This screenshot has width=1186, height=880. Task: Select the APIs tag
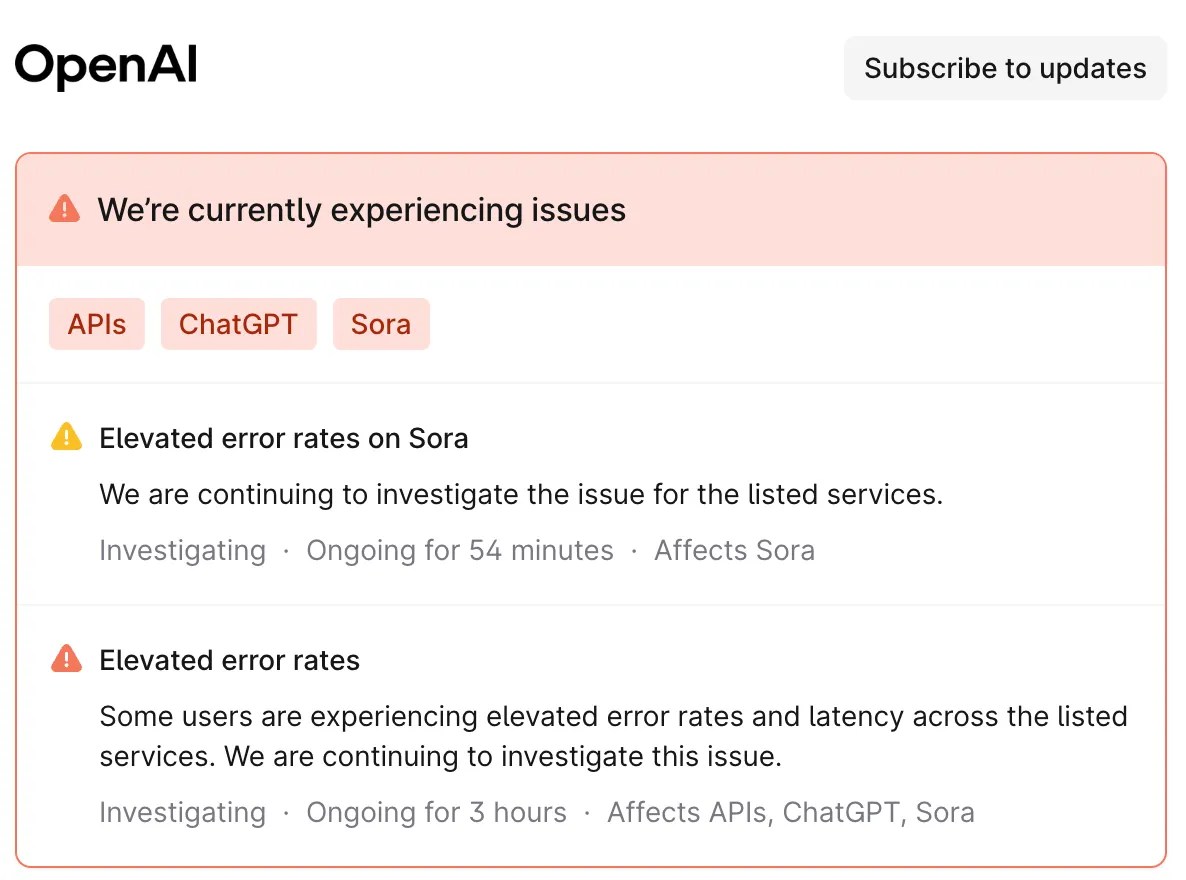[97, 324]
